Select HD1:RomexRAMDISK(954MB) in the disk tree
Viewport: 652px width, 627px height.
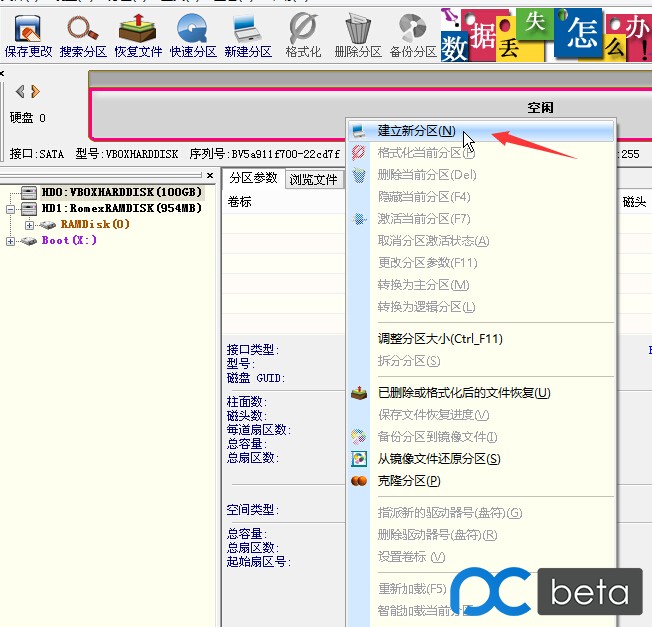click(121, 208)
